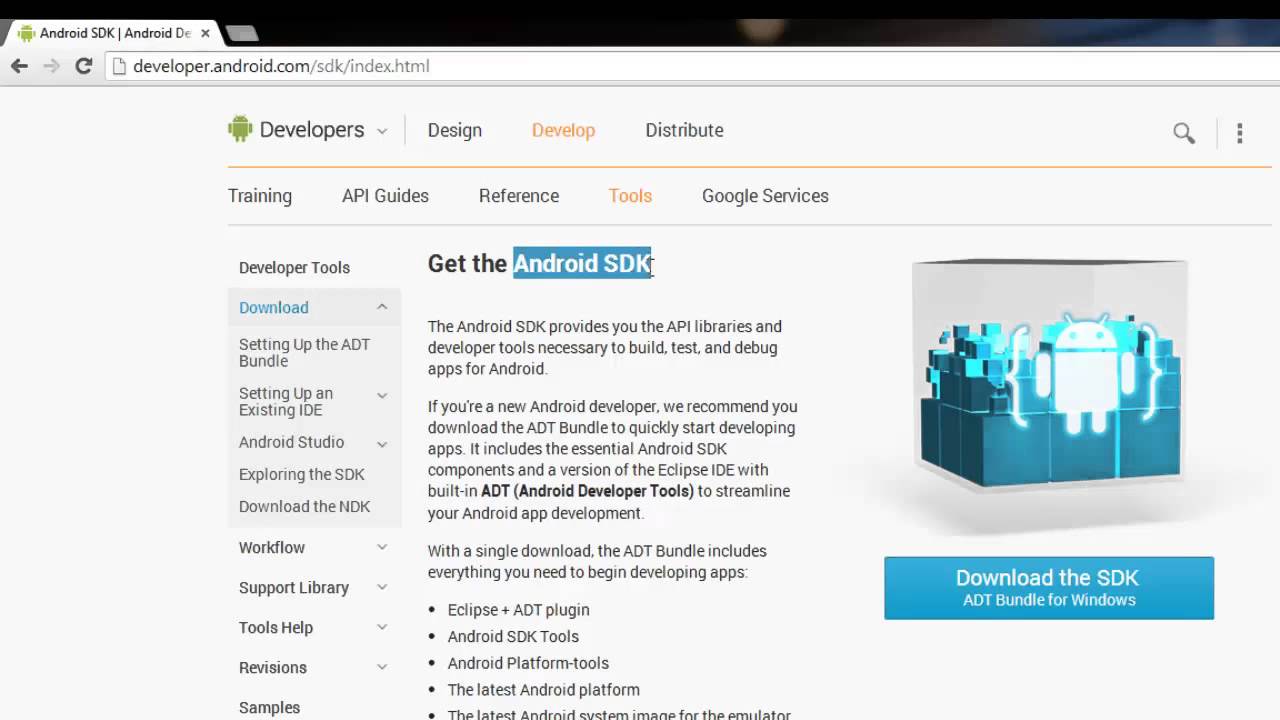1280x720 pixels.
Task: Open a new browser tab
Action: coord(242,33)
